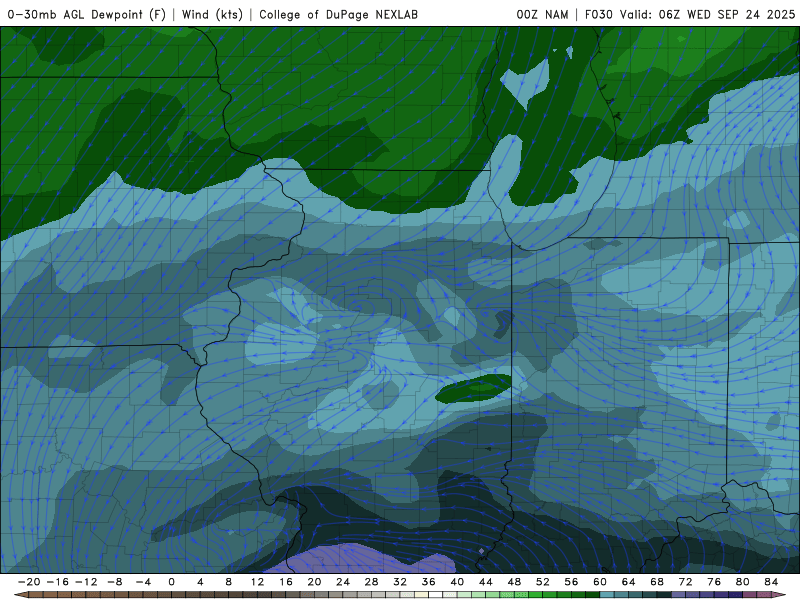Click the 16 legend value

(286, 582)
